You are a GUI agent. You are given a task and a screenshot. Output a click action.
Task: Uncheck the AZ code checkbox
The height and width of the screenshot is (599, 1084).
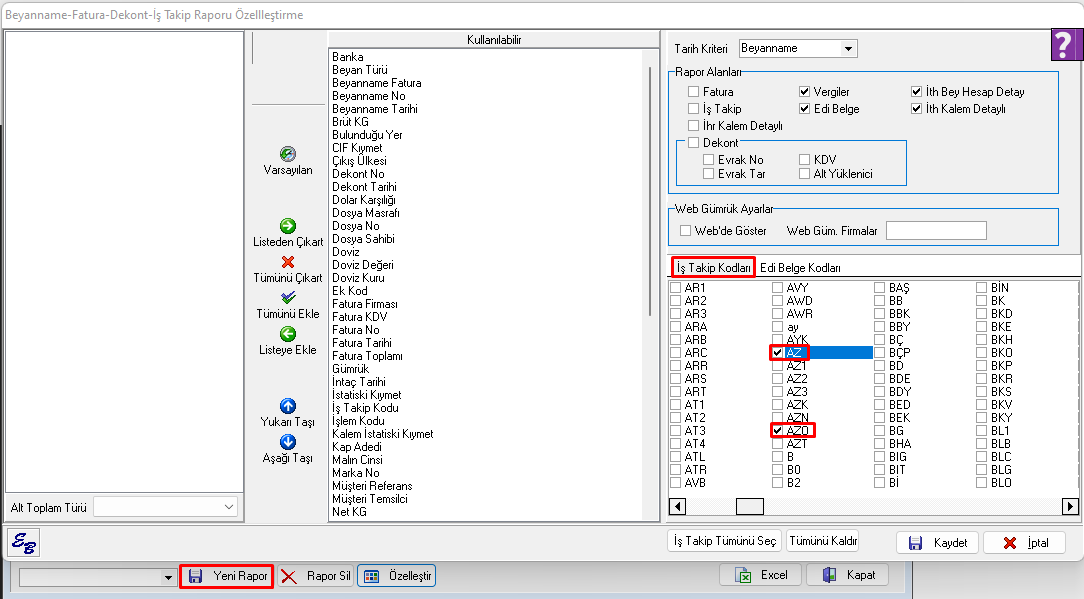point(777,353)
